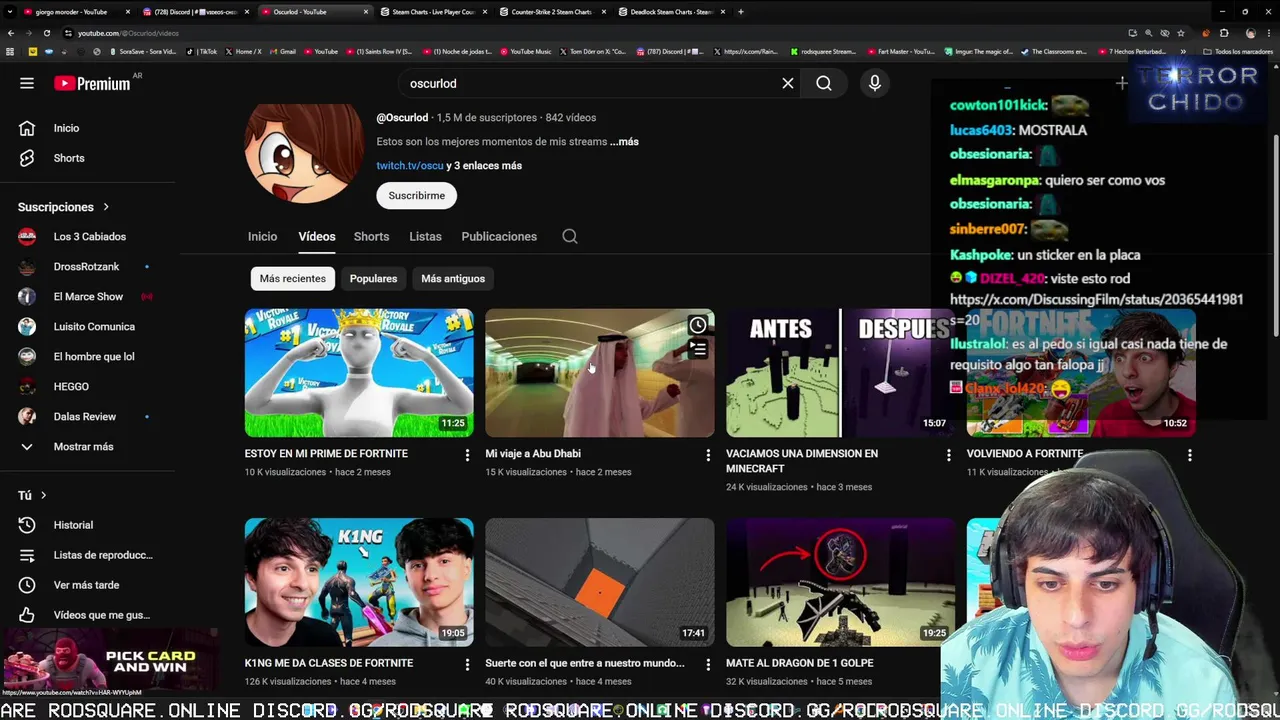Reload the page in browser
The height and width of the screenshot is (720, 1280).
pos(49,33)
